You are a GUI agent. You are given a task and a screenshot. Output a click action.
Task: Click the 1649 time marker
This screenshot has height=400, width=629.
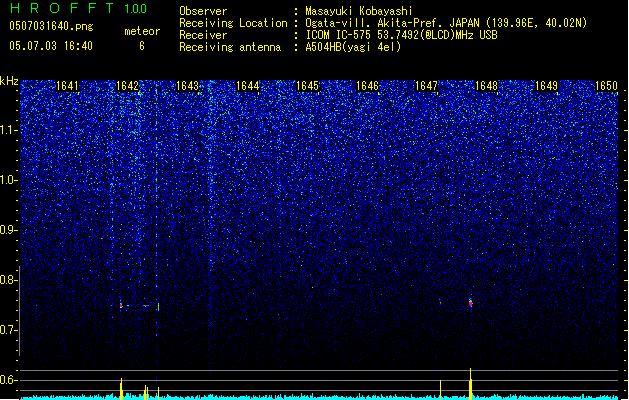coord(546,85)
